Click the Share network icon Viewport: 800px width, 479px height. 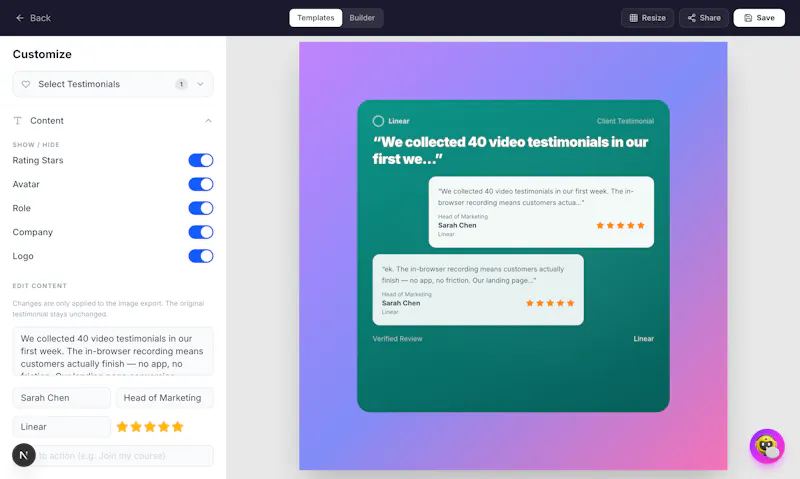(691, 18)
